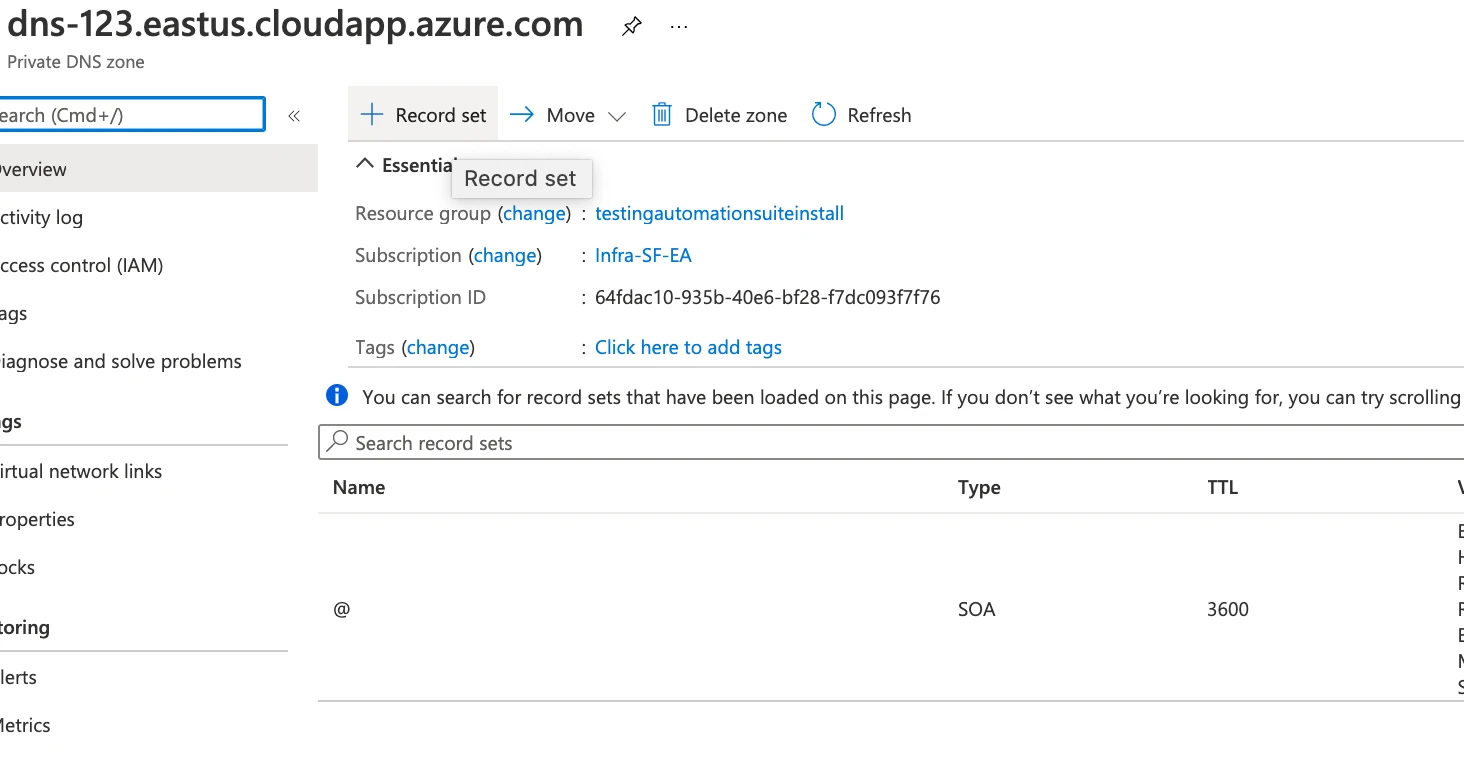Screen dimensions: 1464x762
Task: Click the Move arrow icon
Action: click(521, 115)
